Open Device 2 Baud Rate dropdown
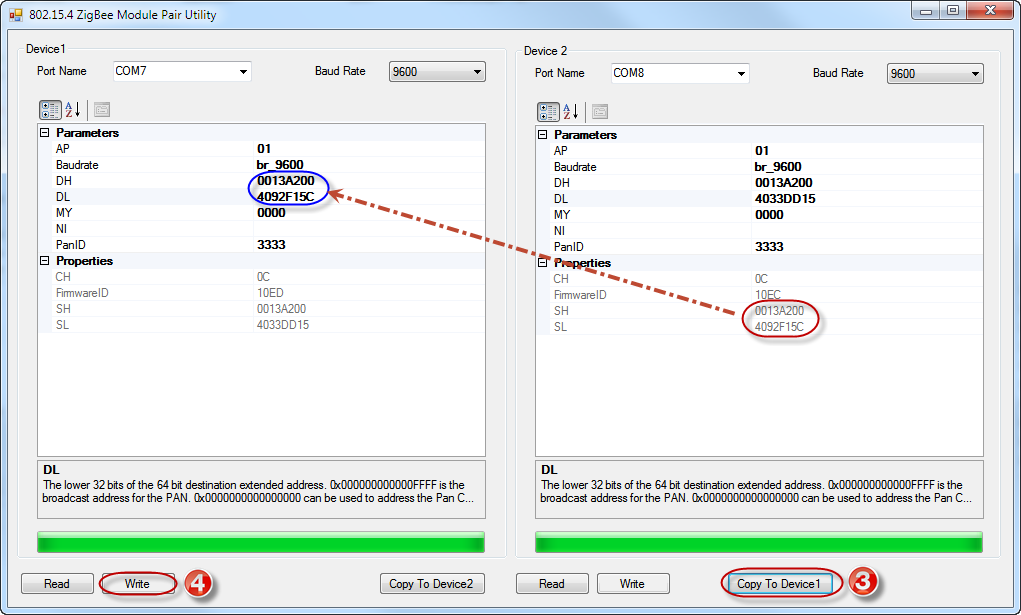The image size is (1021, 615). [x=935, y=74]
